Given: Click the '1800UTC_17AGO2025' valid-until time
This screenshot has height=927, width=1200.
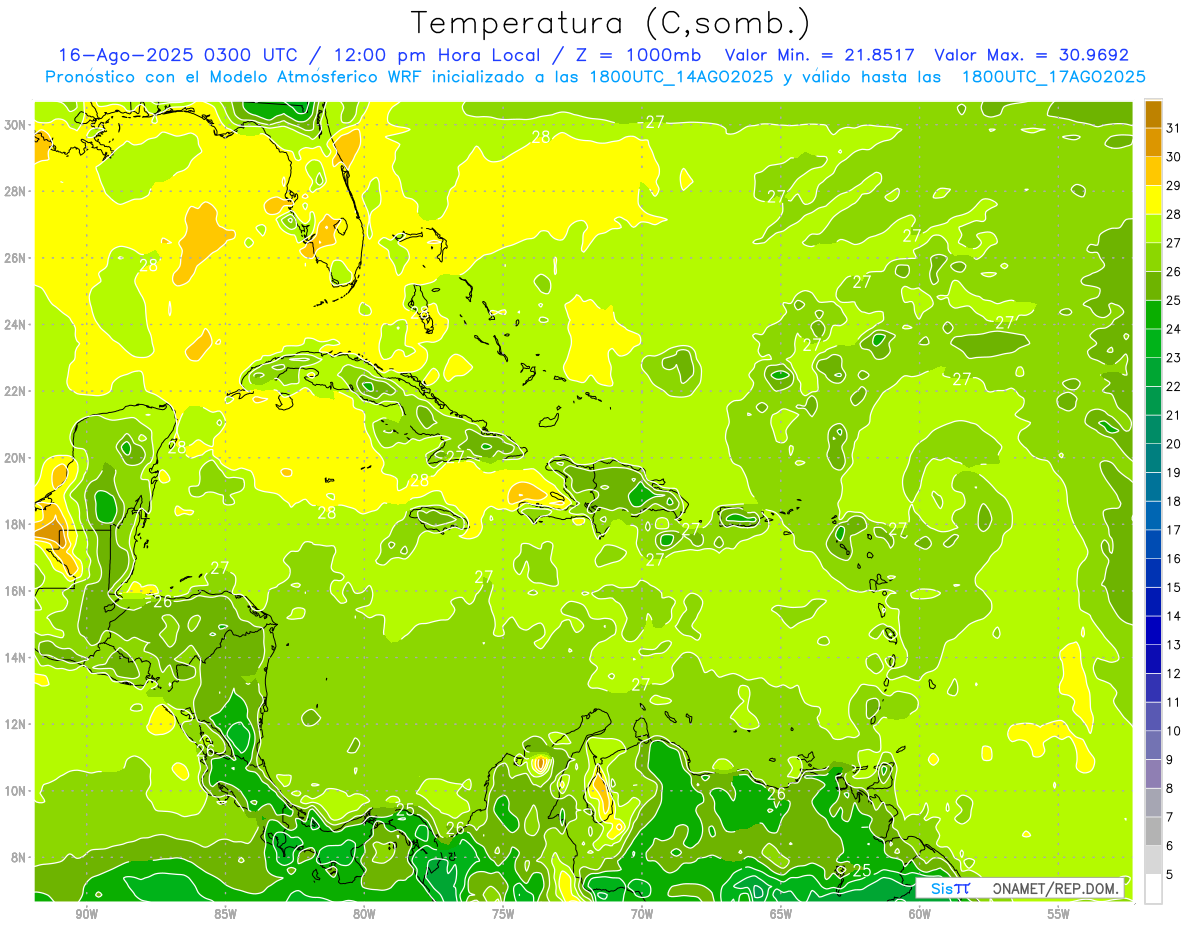Looking at the screenshot, I should coord(1053,77).
